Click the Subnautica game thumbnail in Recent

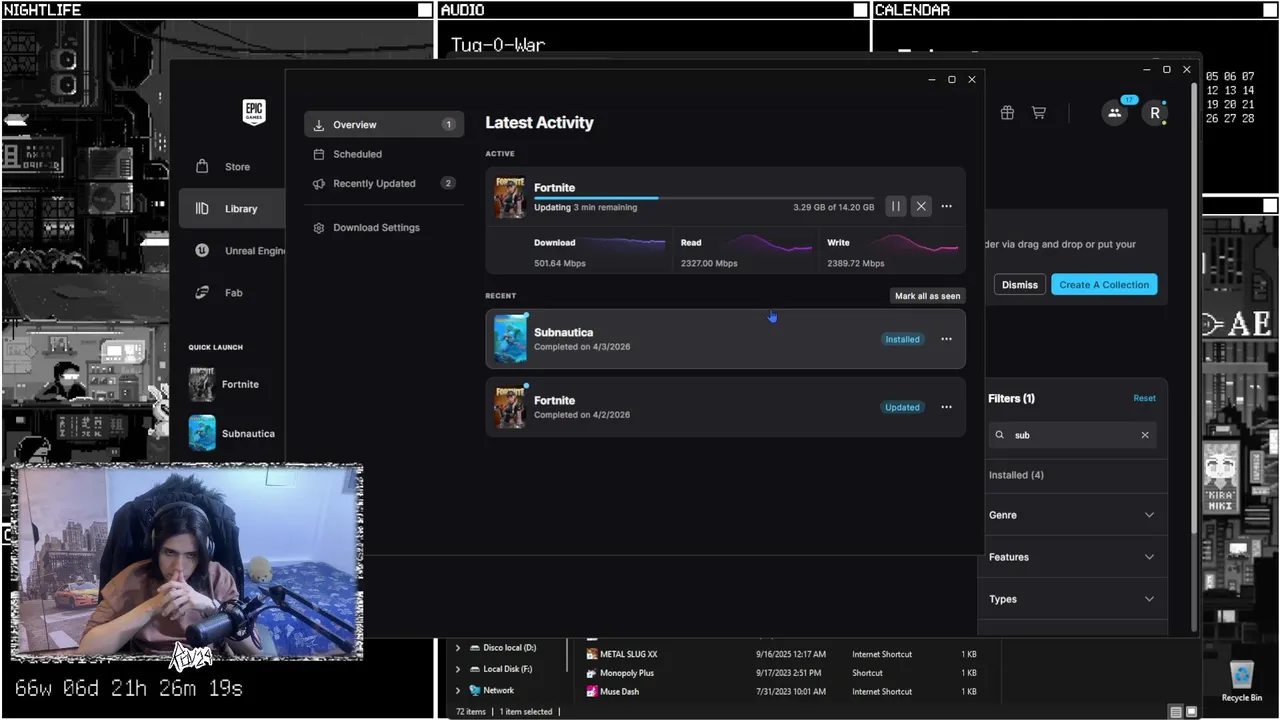click(x=510, y=339)
